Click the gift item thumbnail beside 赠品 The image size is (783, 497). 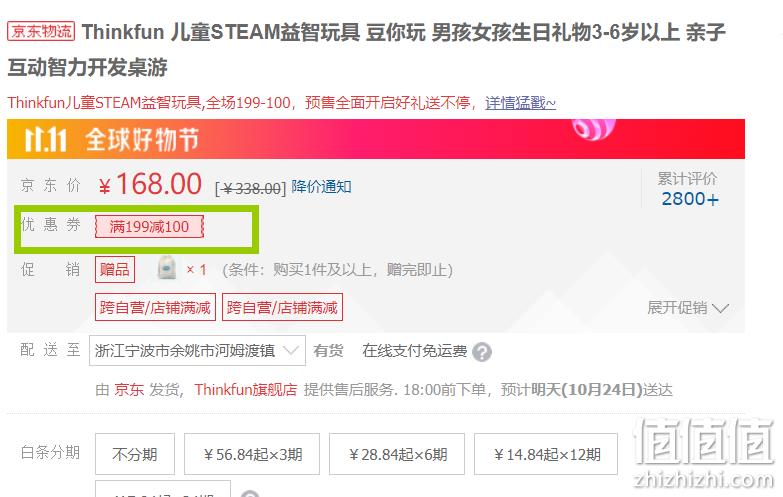[x=167, y=268]
